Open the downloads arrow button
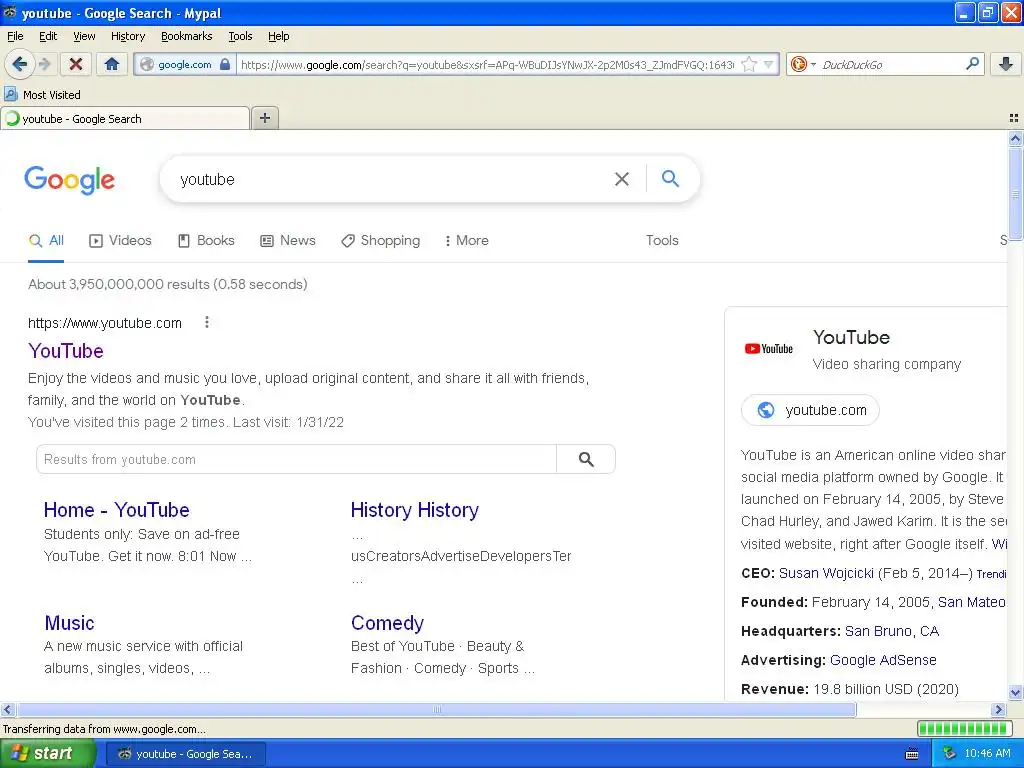The width and height of the screenshot is (1024, 768). point(1006,64)
